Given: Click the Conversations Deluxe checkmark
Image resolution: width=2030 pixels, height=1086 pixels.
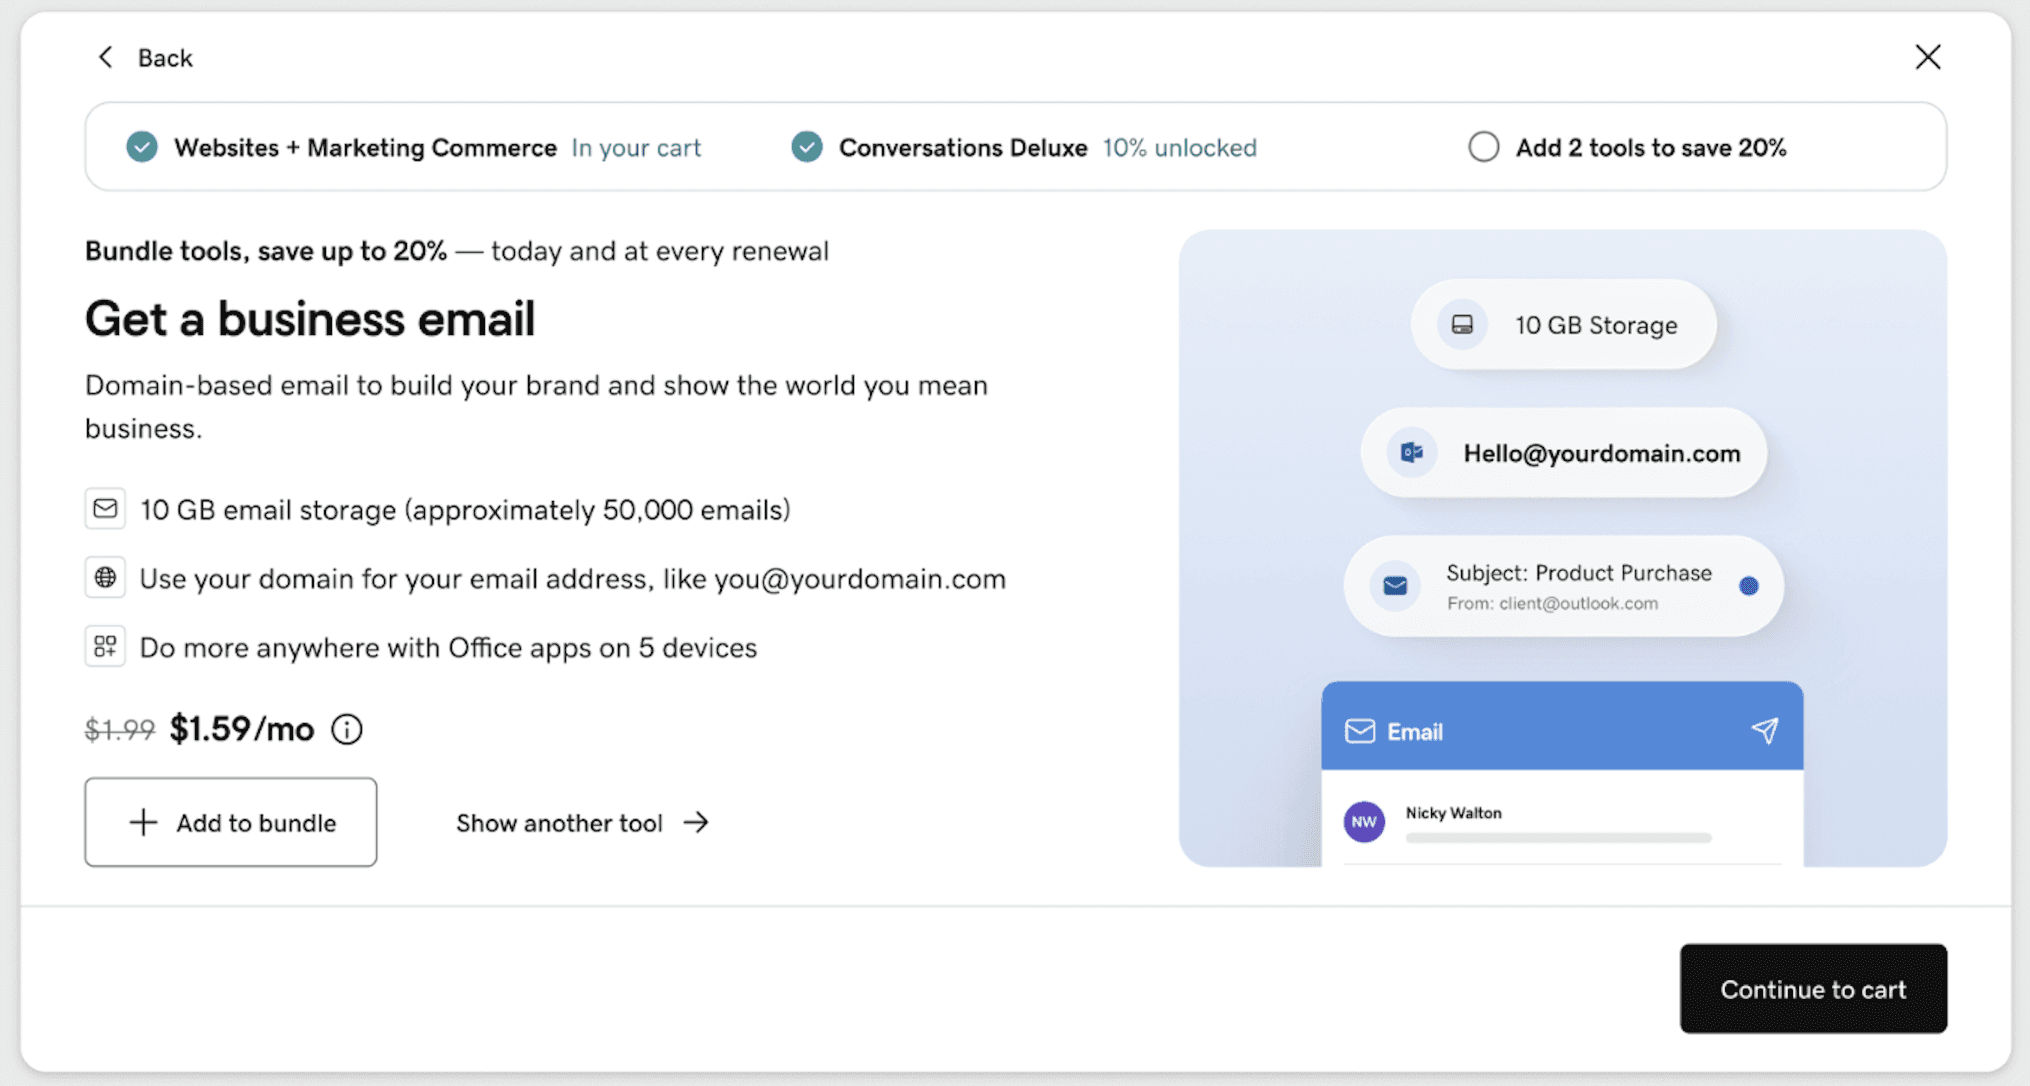Looking at the screenshot, I should point(807,147).
